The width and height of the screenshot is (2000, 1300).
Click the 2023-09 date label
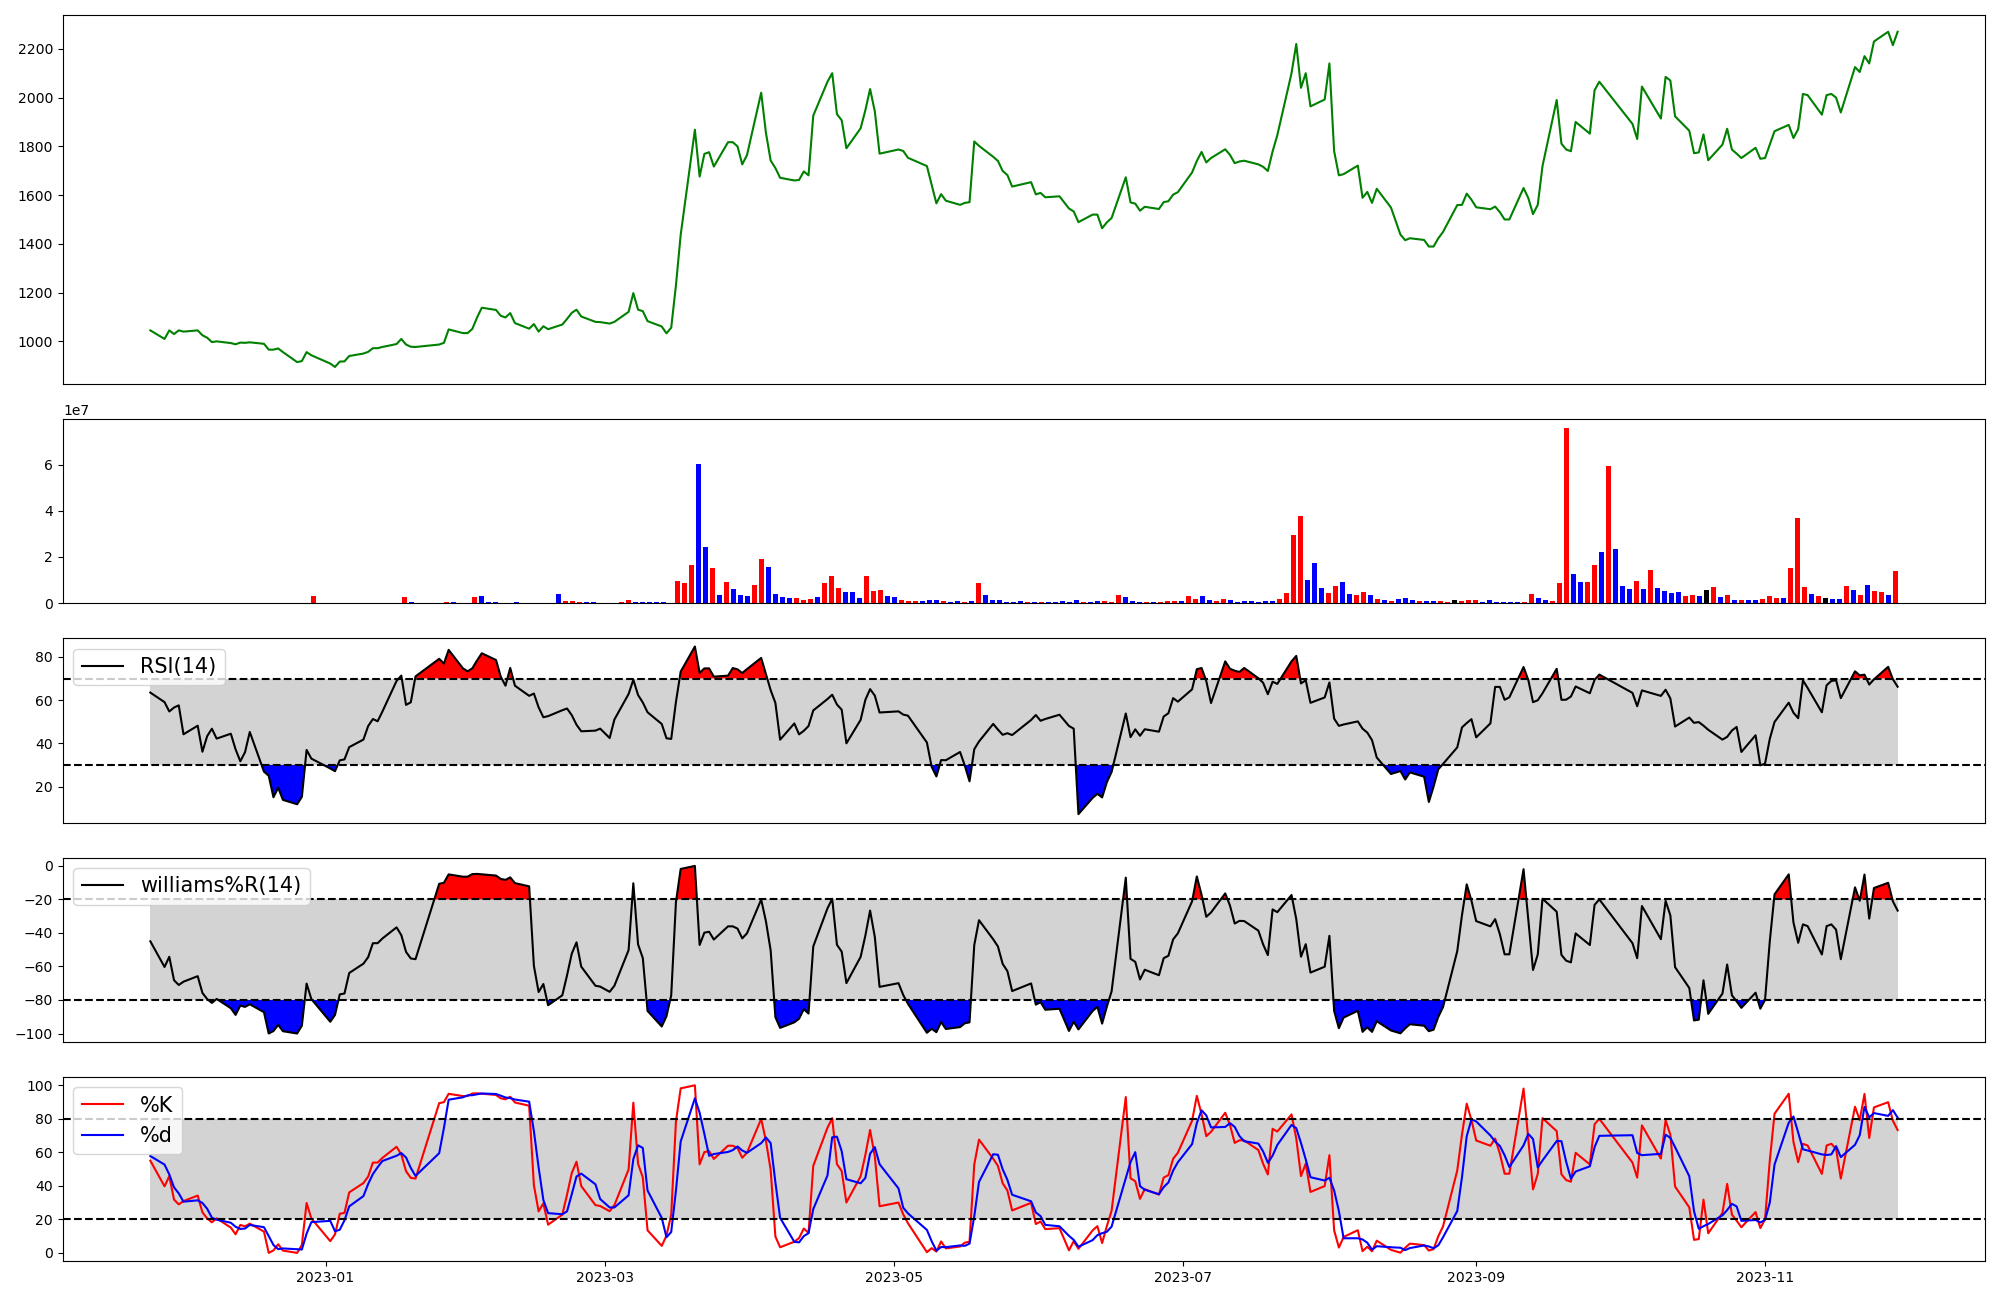point(1476,1277)
